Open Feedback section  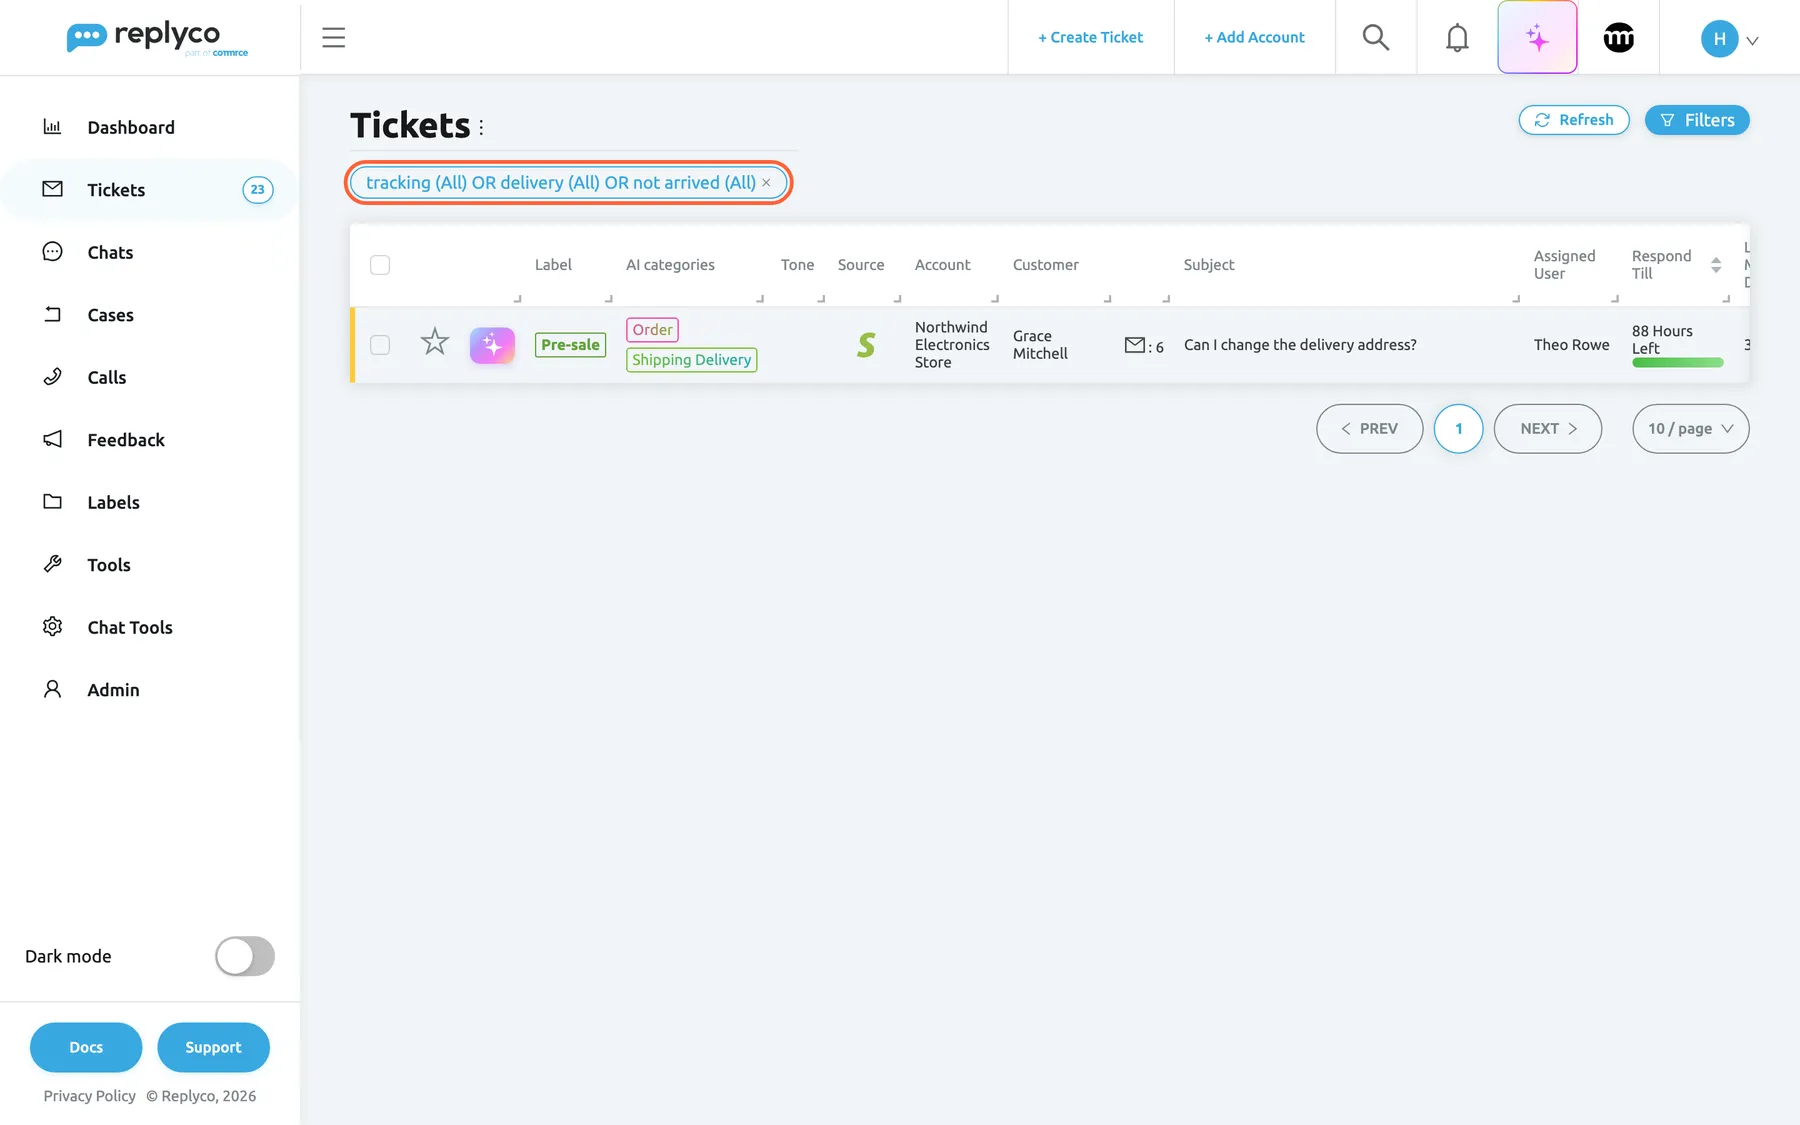(x=126, y=440)
